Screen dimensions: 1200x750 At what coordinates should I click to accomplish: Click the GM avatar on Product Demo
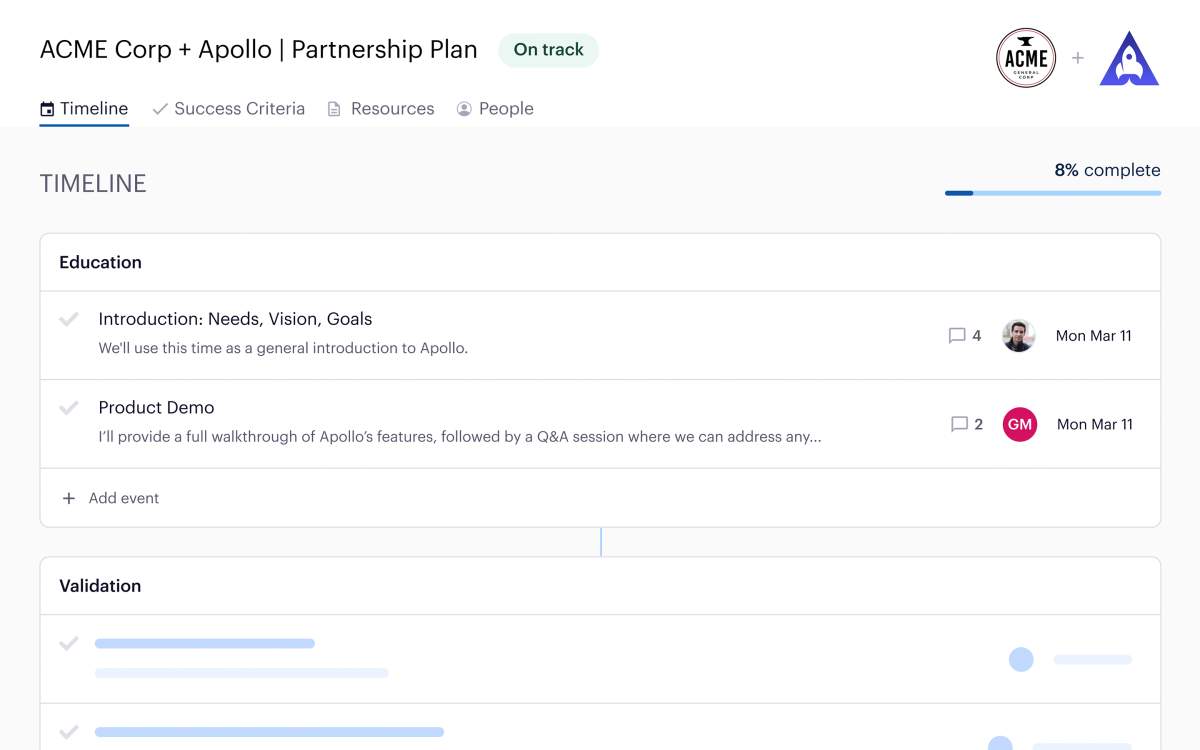coord(1019,424)
